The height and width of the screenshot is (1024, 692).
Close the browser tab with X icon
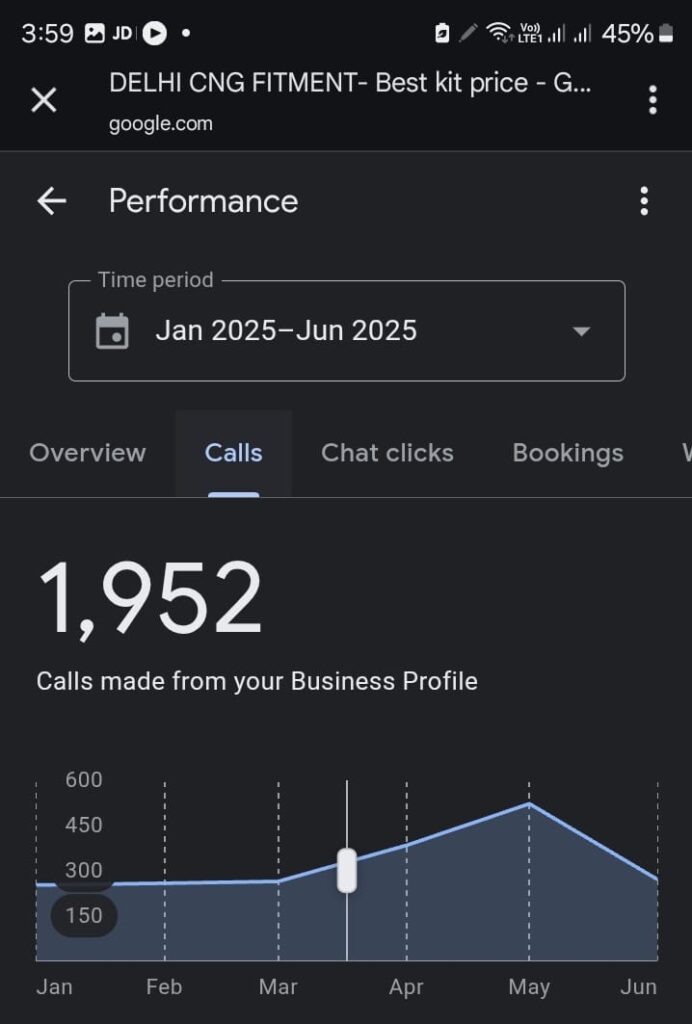(44, 100)
